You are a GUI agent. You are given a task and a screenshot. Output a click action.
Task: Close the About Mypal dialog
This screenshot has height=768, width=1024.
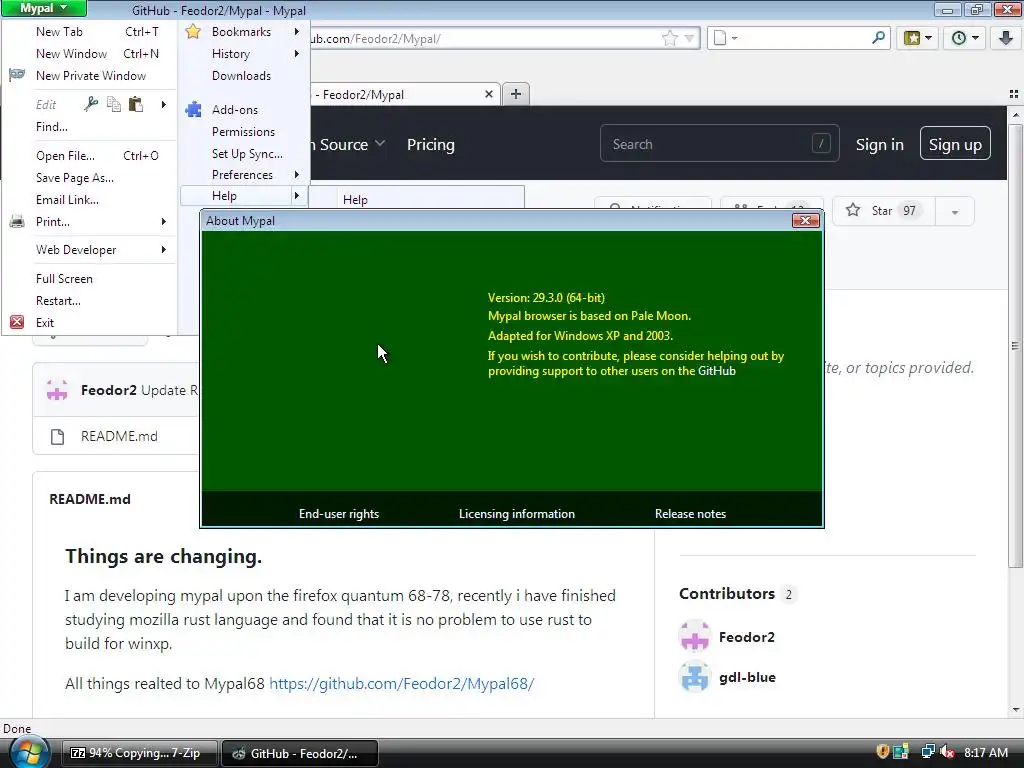click(x=805, y=221)
